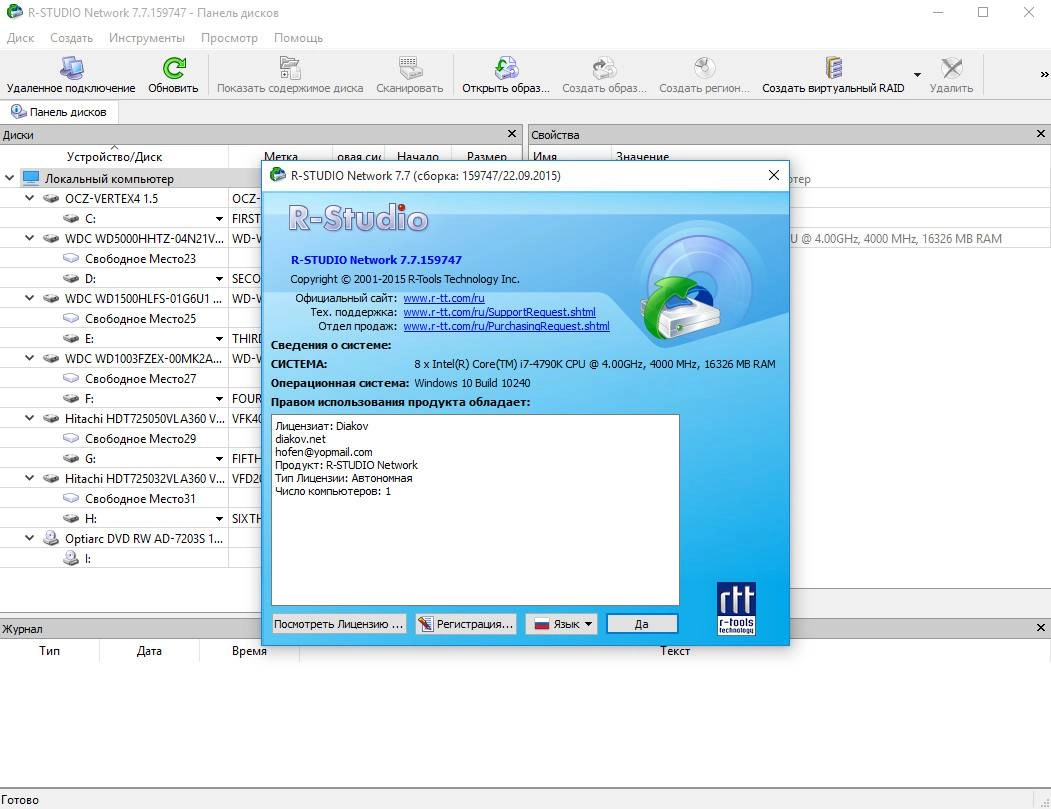Select the Панель дисков tab
This screenshot has width=1051, height=809.
(x=59, y=112)
